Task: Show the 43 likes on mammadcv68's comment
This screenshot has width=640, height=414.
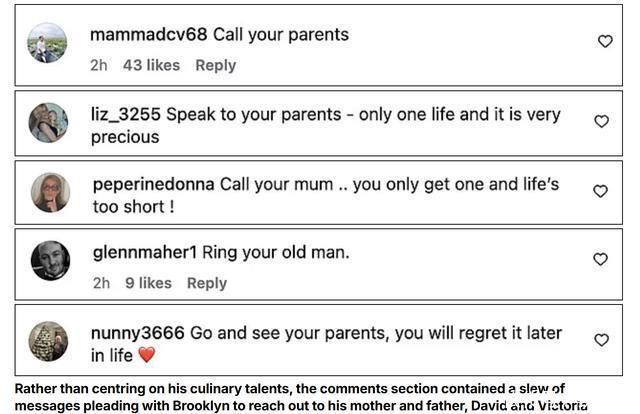Action: tap(151, 65)
